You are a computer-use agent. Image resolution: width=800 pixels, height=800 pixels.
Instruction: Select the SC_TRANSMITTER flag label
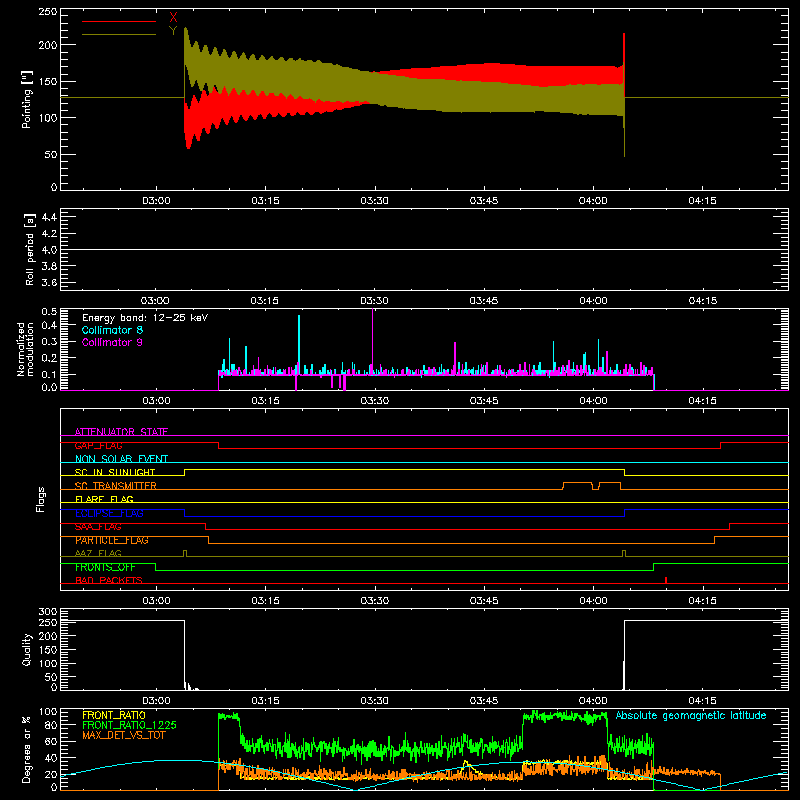[116, 486]
